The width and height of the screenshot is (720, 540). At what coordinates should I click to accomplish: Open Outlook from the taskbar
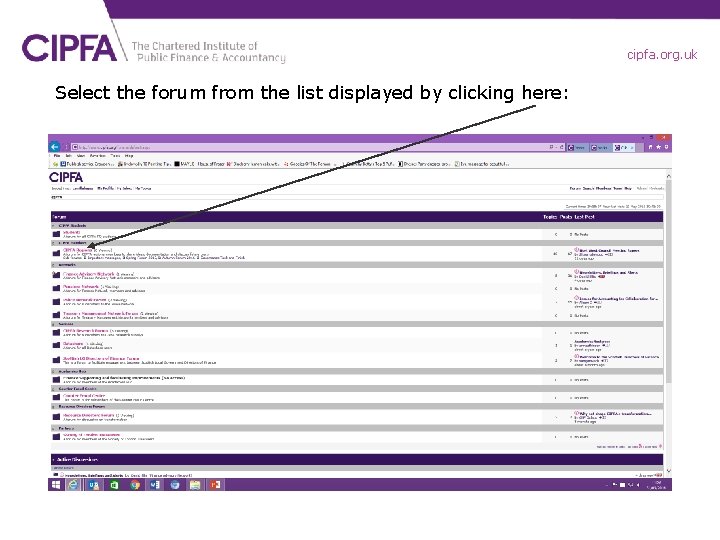click(94, 485)
